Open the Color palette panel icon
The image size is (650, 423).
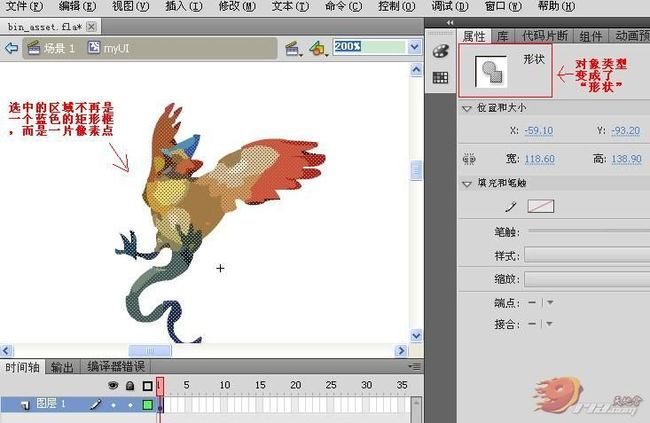pyautogui.click(x=440, y=51)
